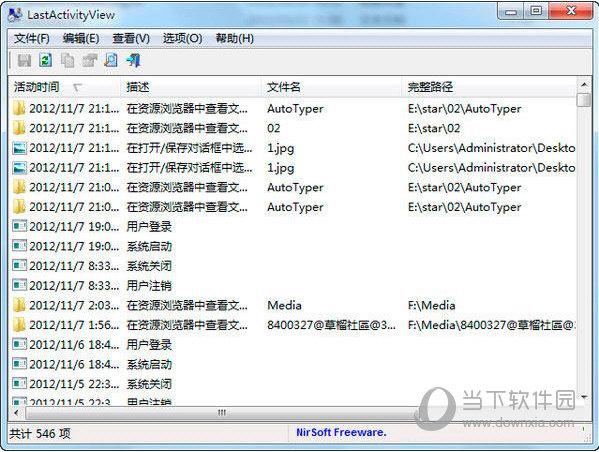Select the folder icon of 8400327@ row
This screenshot has width=599, height=452.
point(19,325)
